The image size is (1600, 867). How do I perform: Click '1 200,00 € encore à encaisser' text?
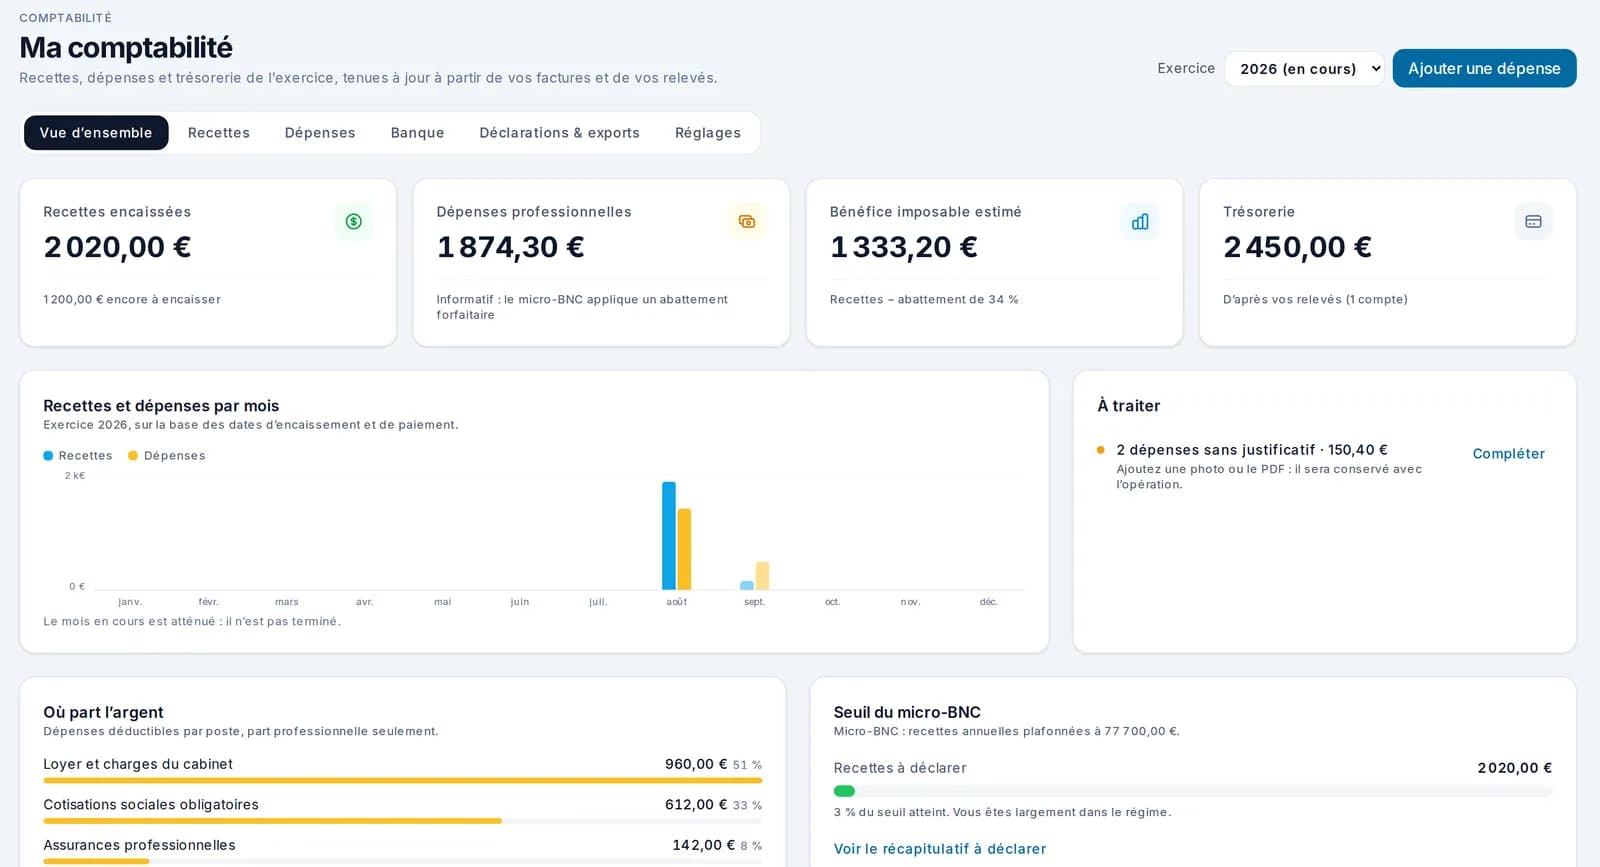[132, 299]
